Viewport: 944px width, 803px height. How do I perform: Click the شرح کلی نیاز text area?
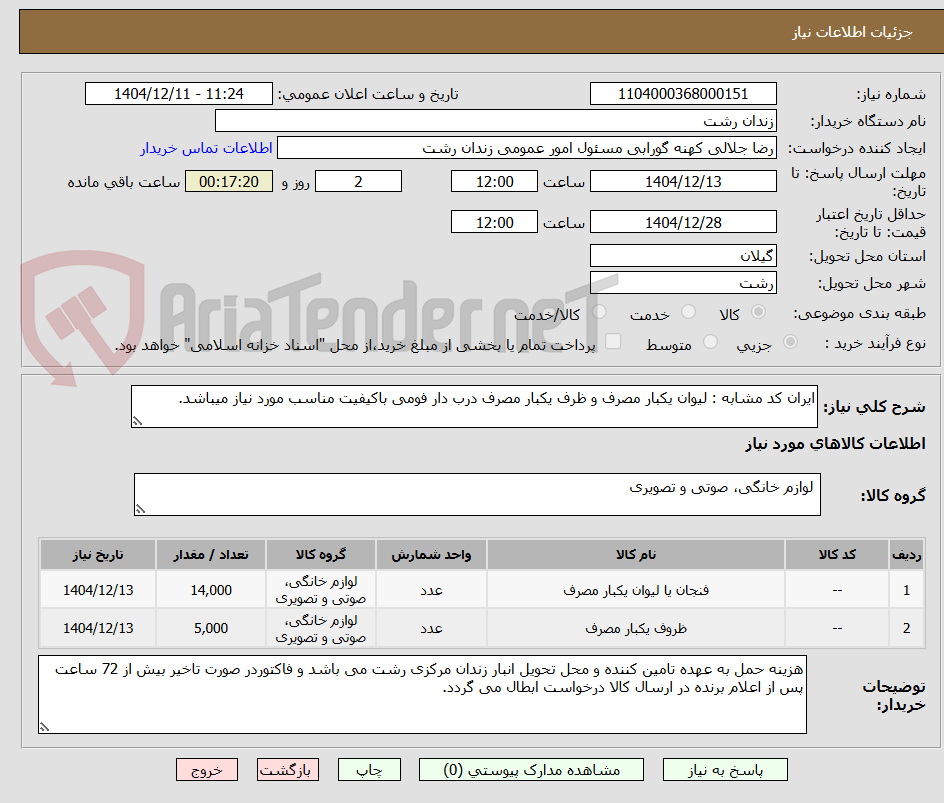(x=474, y=407)
